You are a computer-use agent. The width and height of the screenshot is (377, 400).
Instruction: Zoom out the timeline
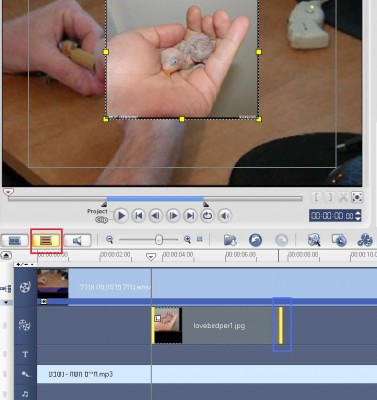click(109, 239)
